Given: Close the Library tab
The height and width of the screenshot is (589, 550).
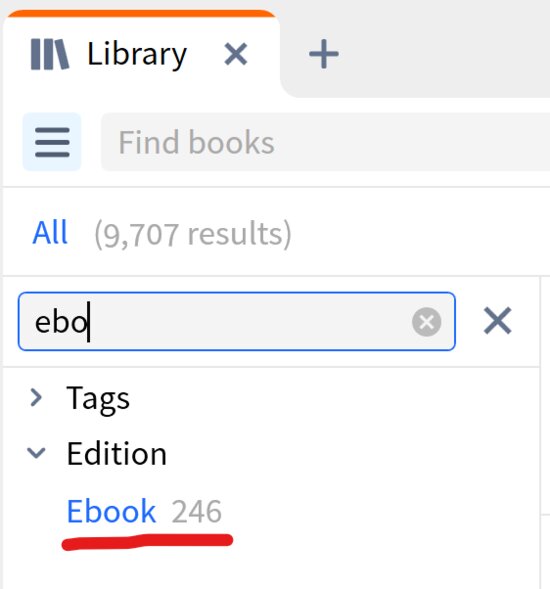Looking at the screenshot, I should pos(236,54).
